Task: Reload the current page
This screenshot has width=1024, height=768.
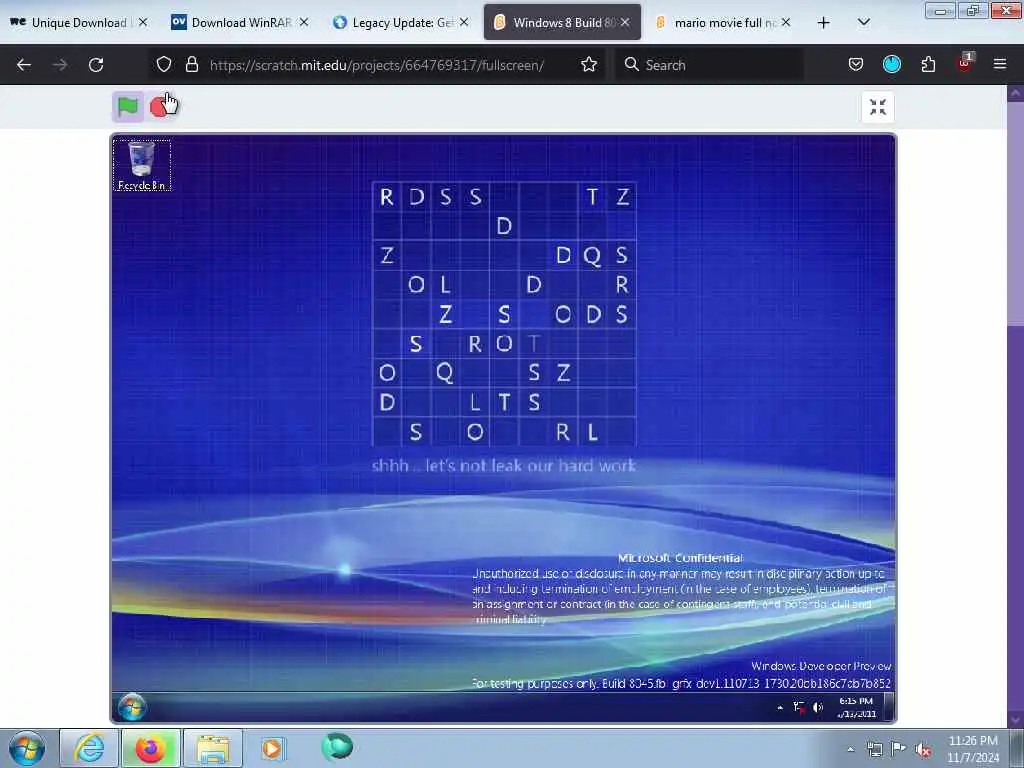Action: 96,65
